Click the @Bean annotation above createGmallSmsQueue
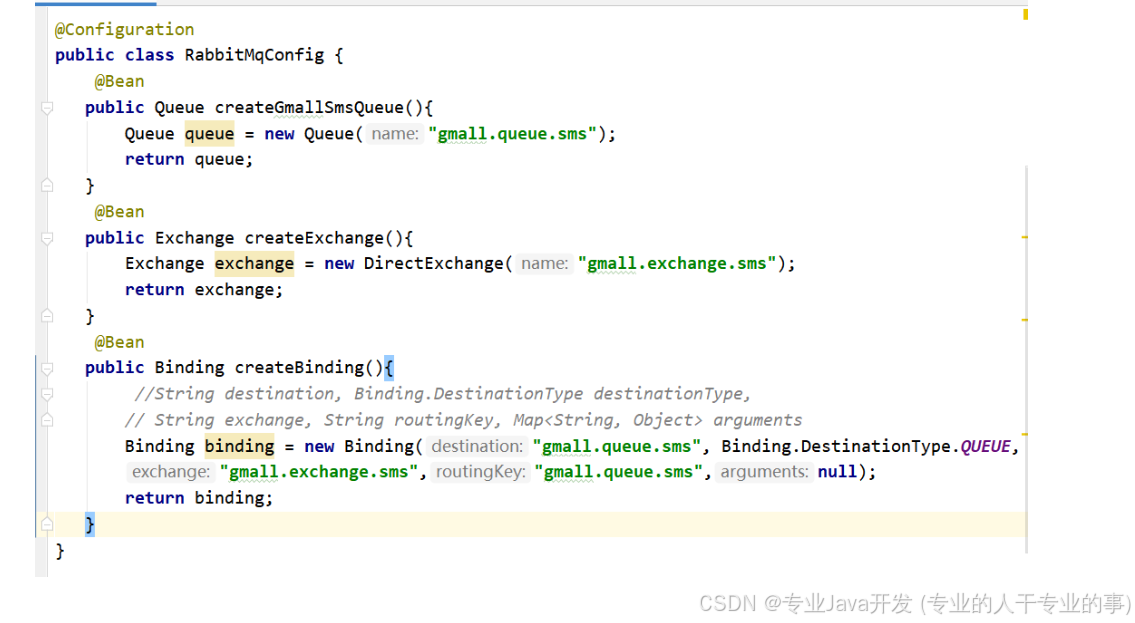 point(119,82)
